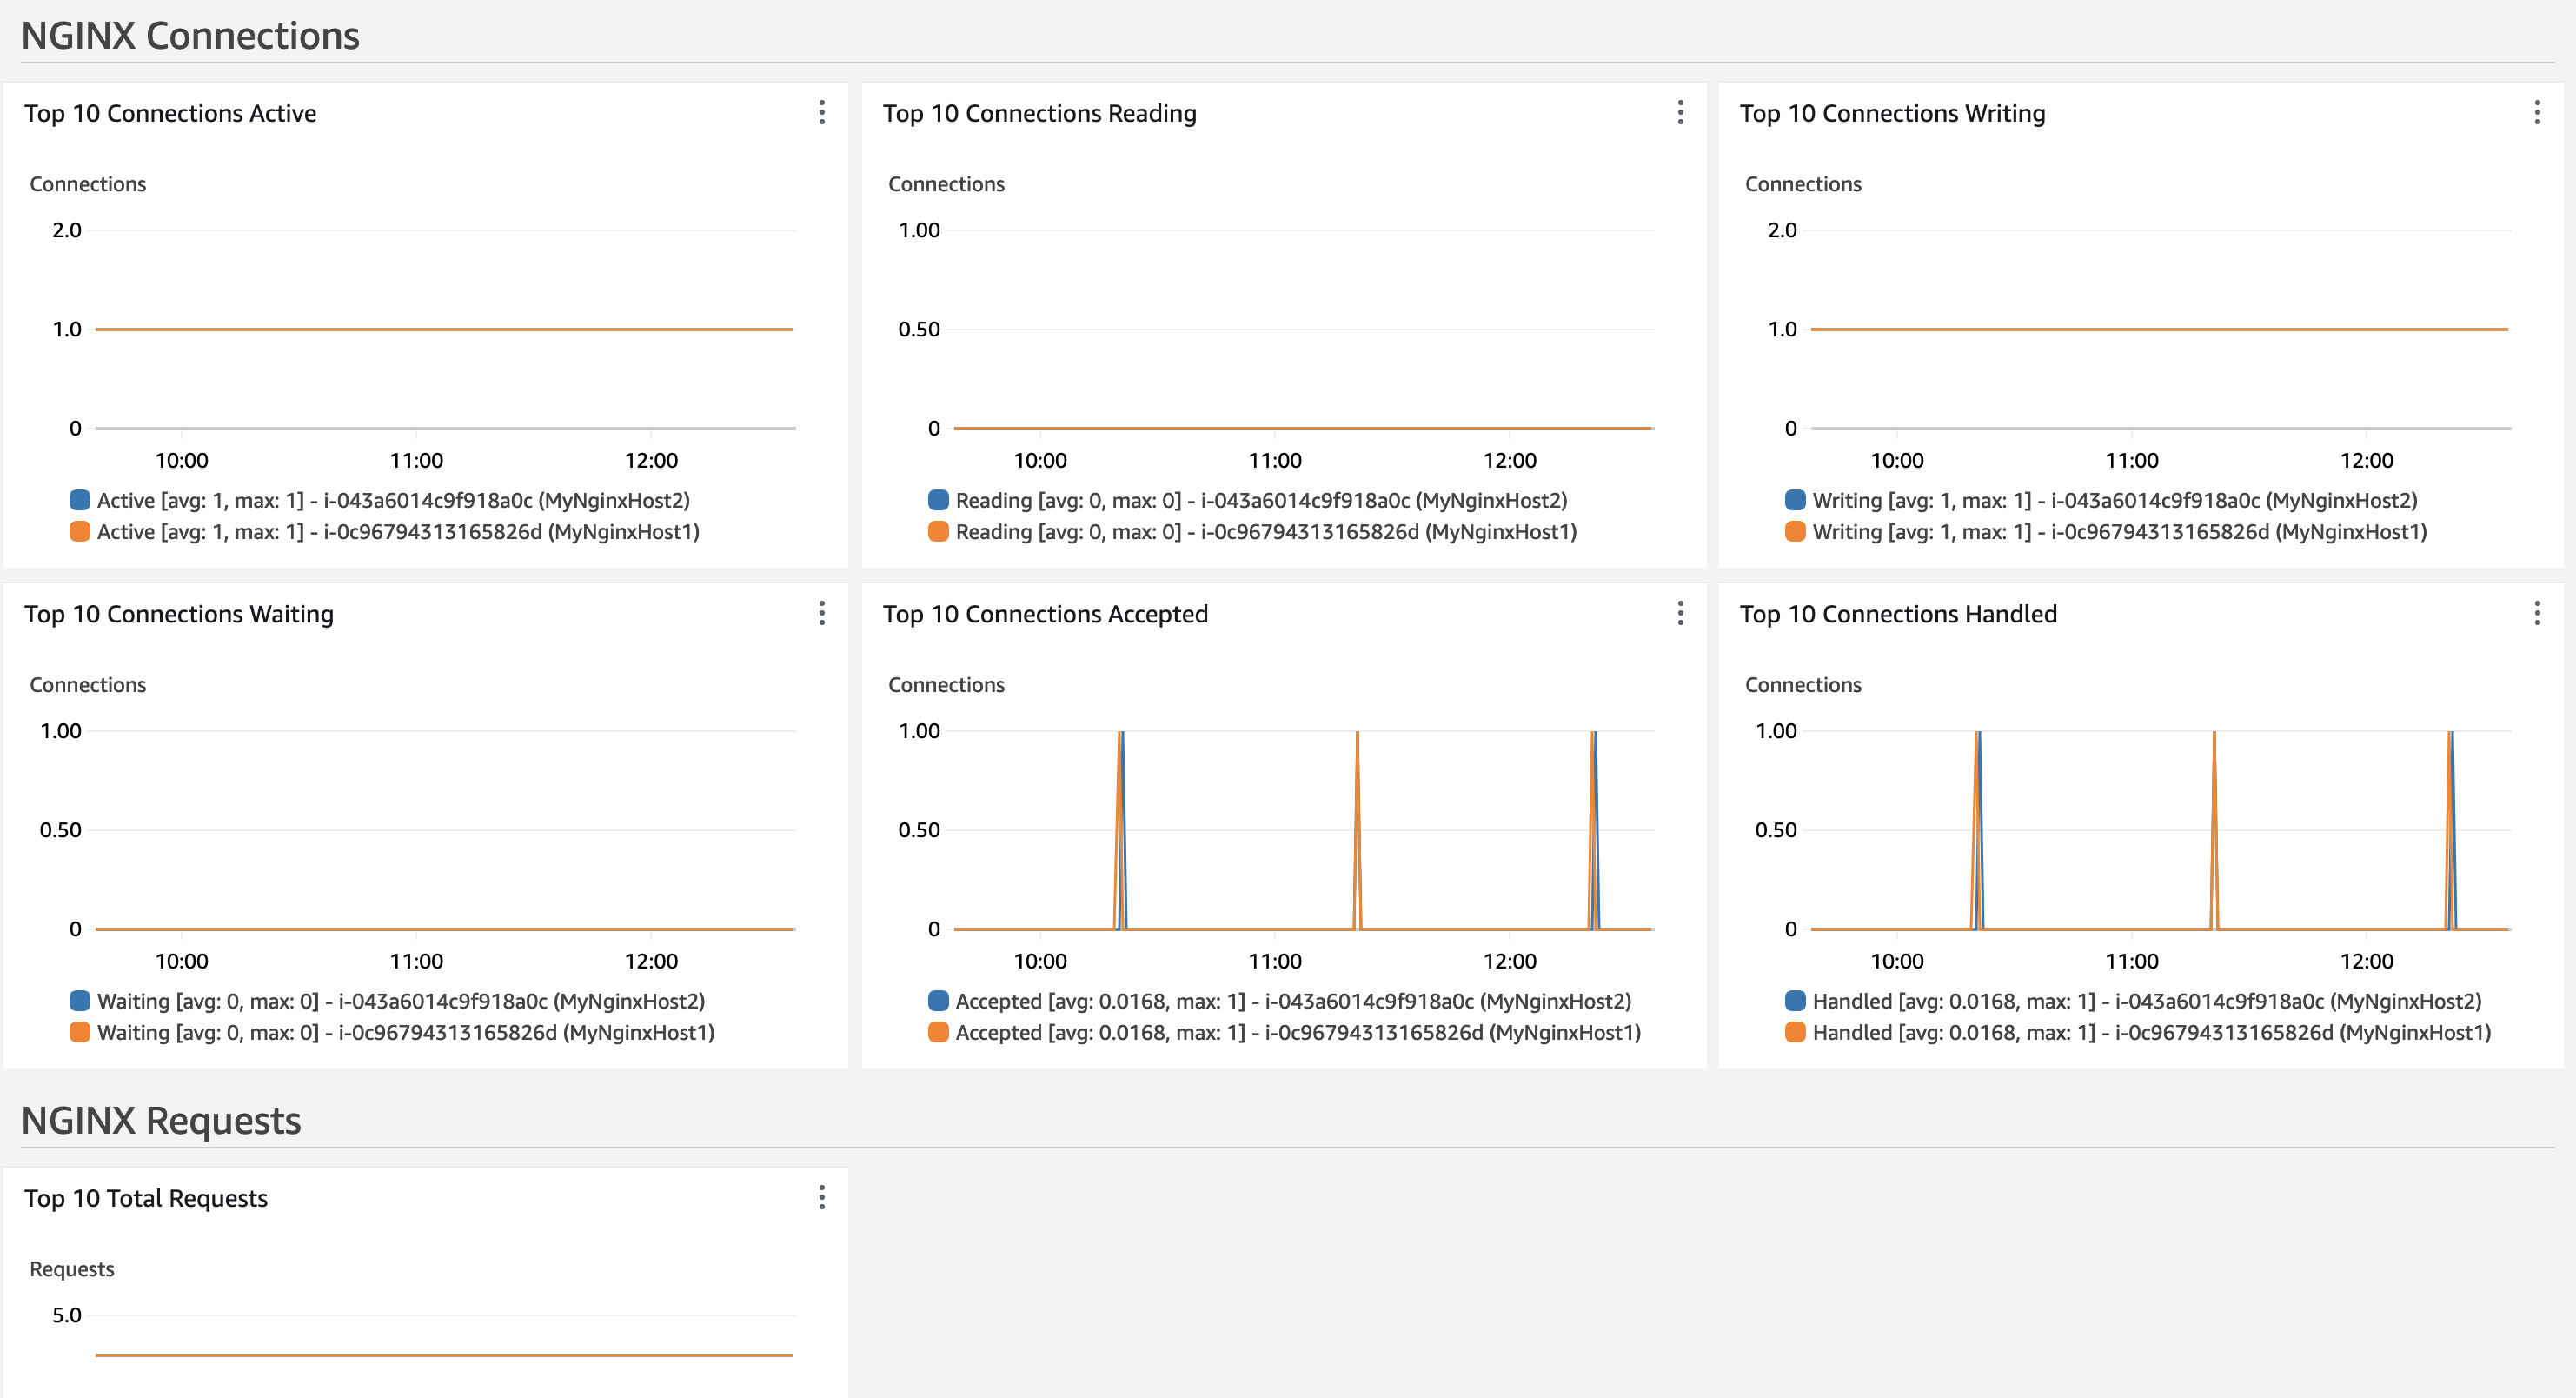Screen dimensions: 2576x1398
Task: Click blue swatch for Waiting MyNginxHost2 legend
Action: point(79,1000)
